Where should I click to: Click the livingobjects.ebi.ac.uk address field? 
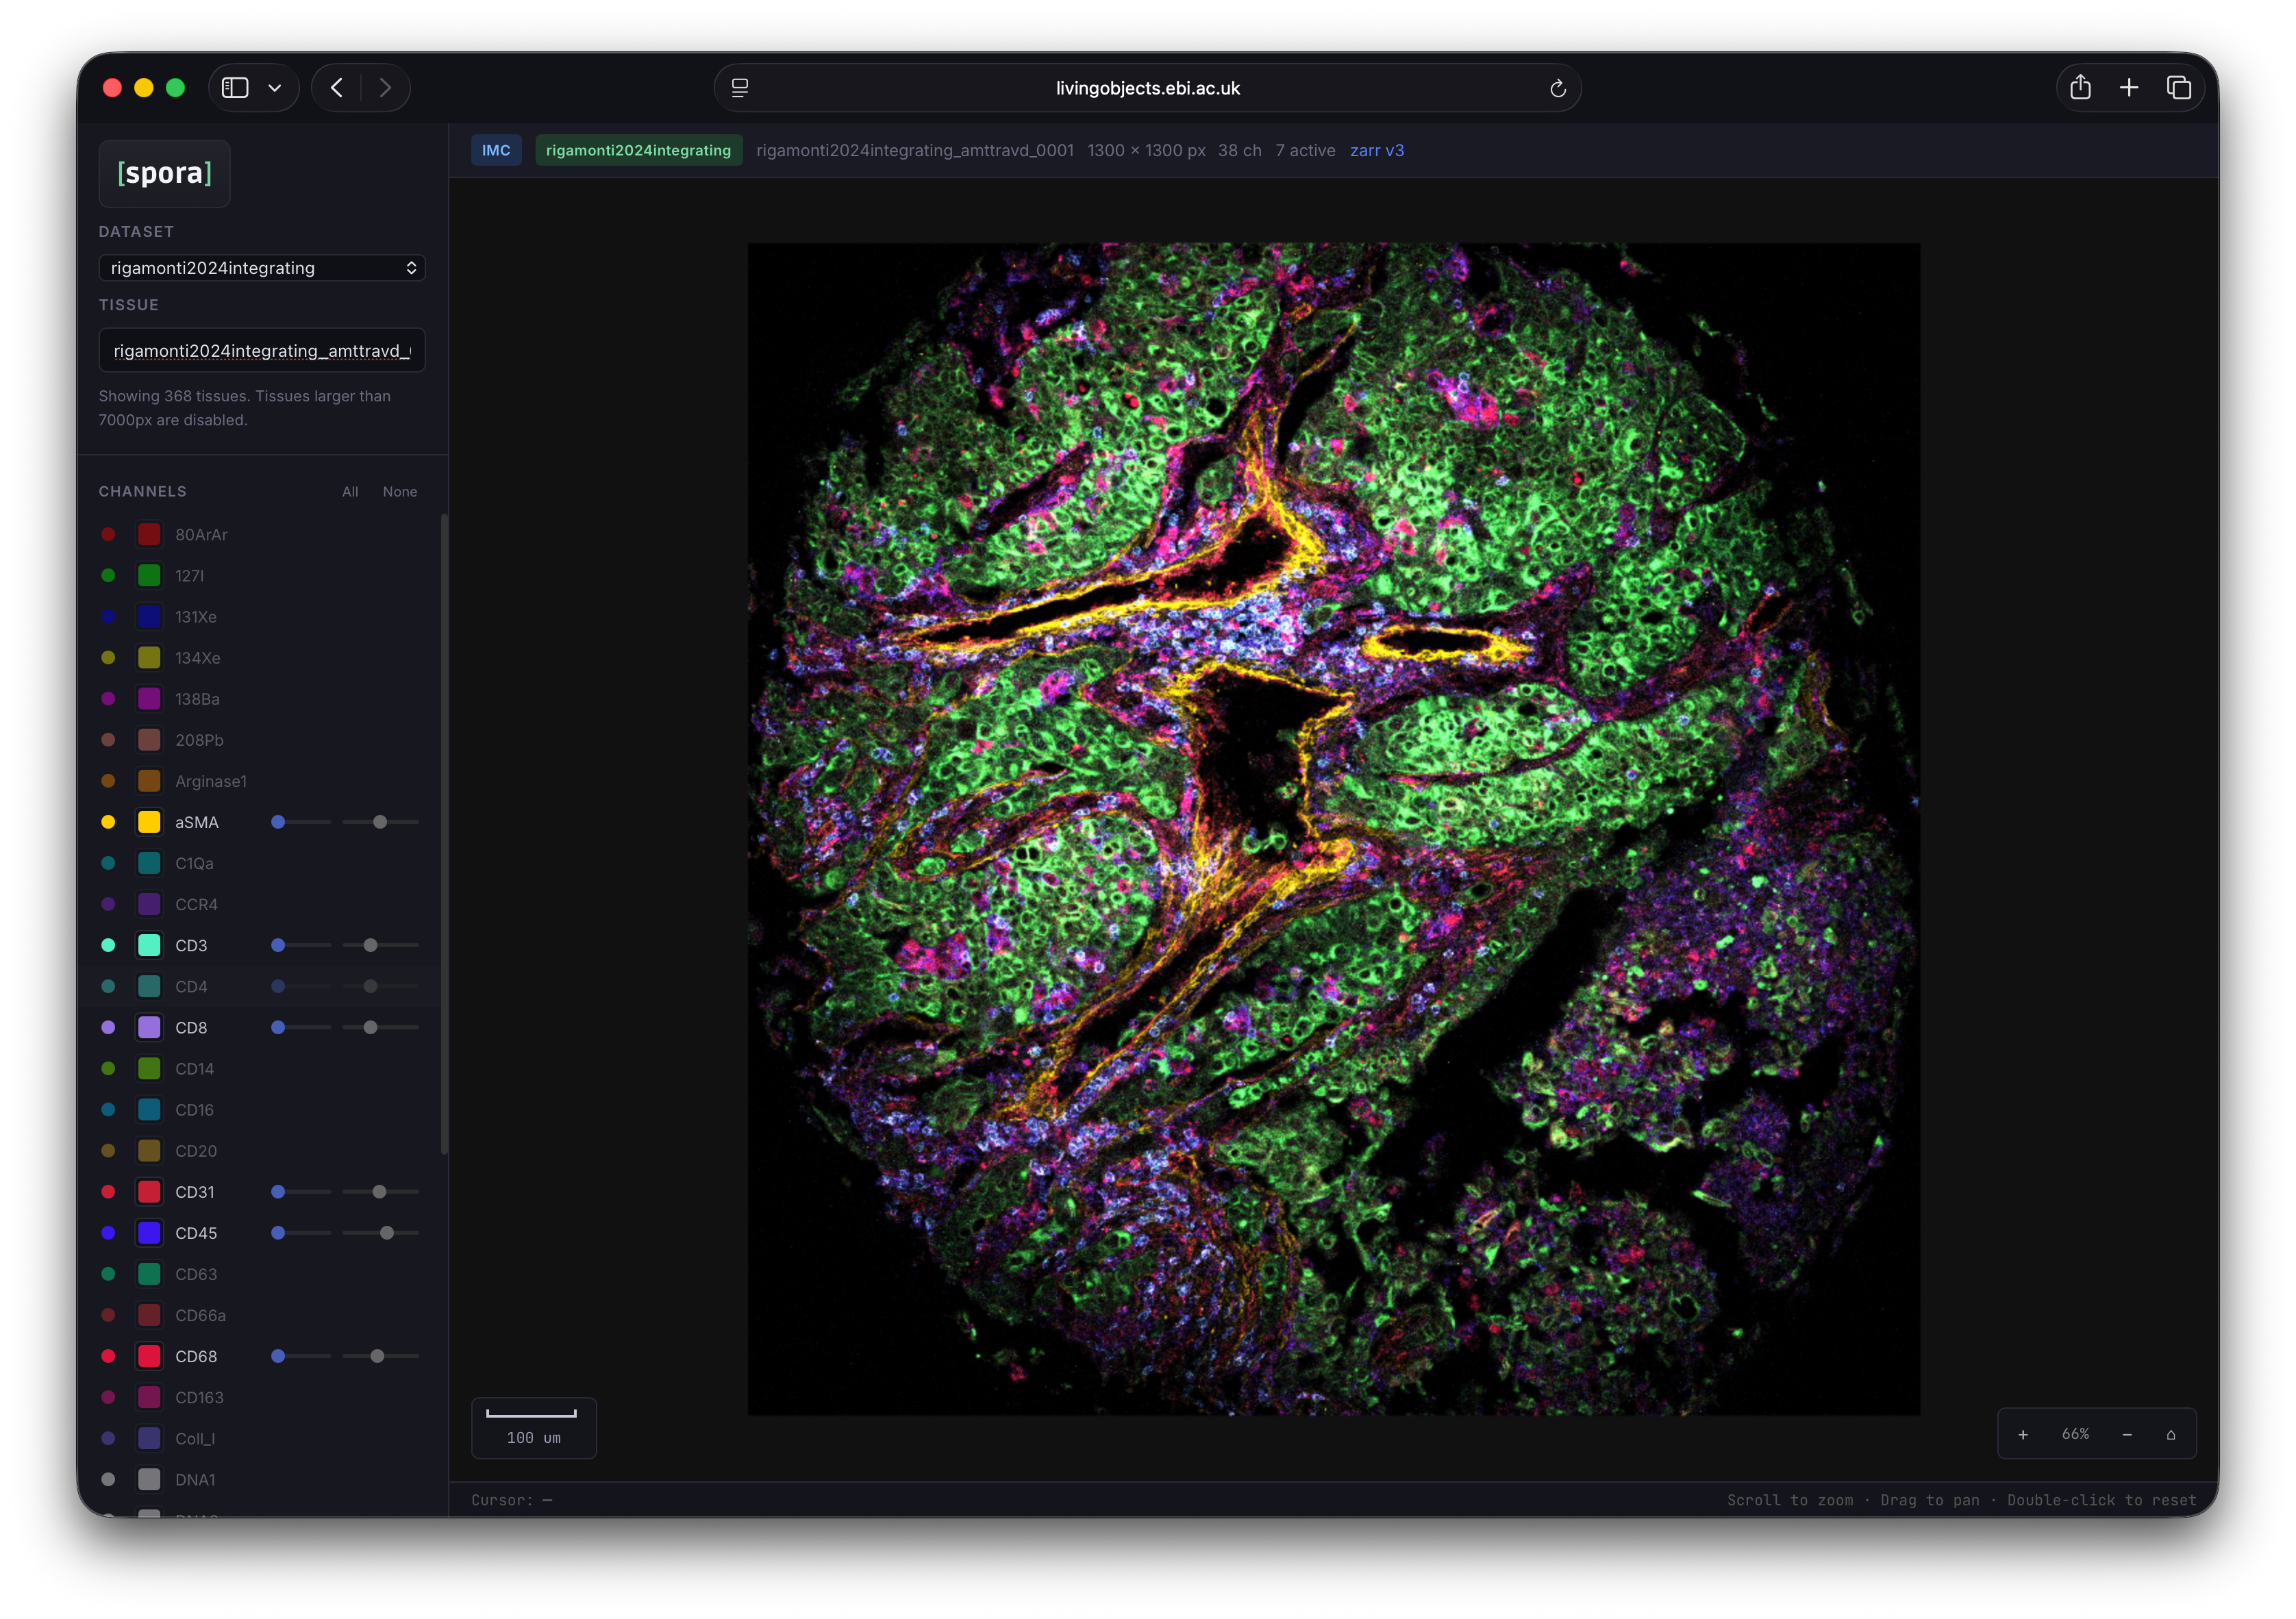point(1147,88)
